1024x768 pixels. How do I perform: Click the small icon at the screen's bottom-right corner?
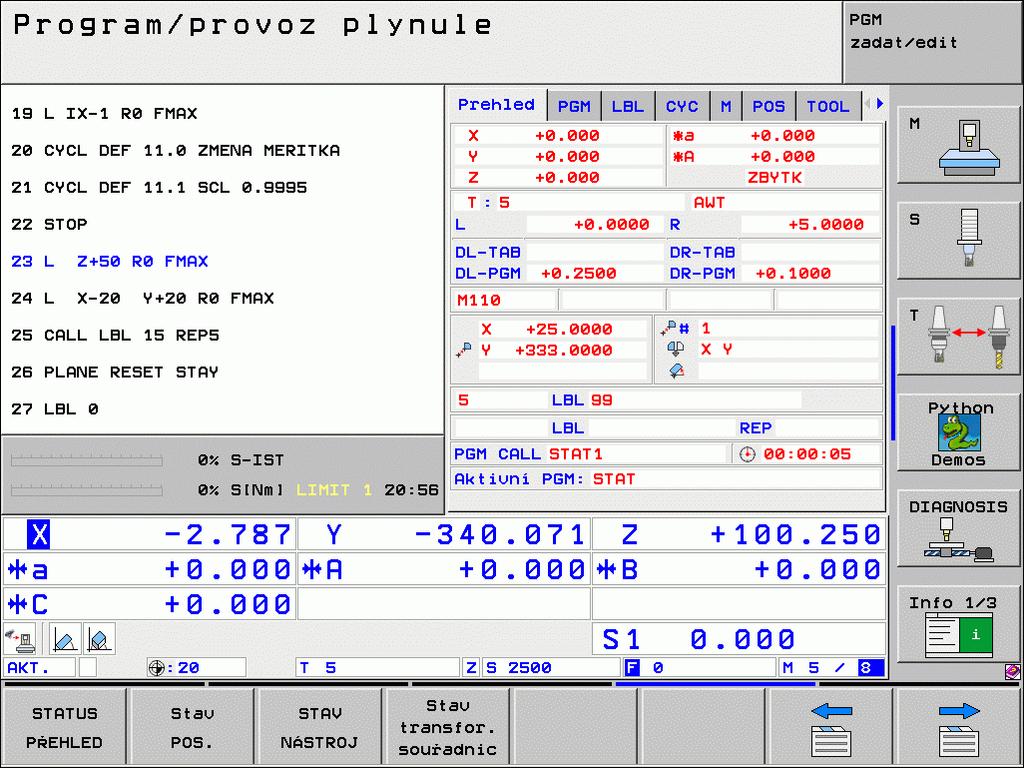tap(1012, 671)
